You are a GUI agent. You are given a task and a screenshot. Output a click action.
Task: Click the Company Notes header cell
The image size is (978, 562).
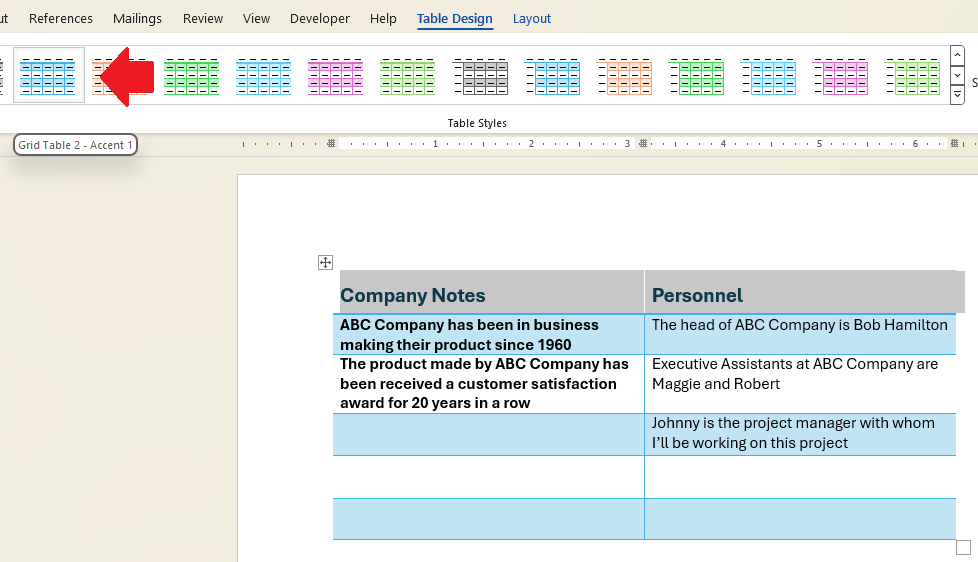click(488, 292)
